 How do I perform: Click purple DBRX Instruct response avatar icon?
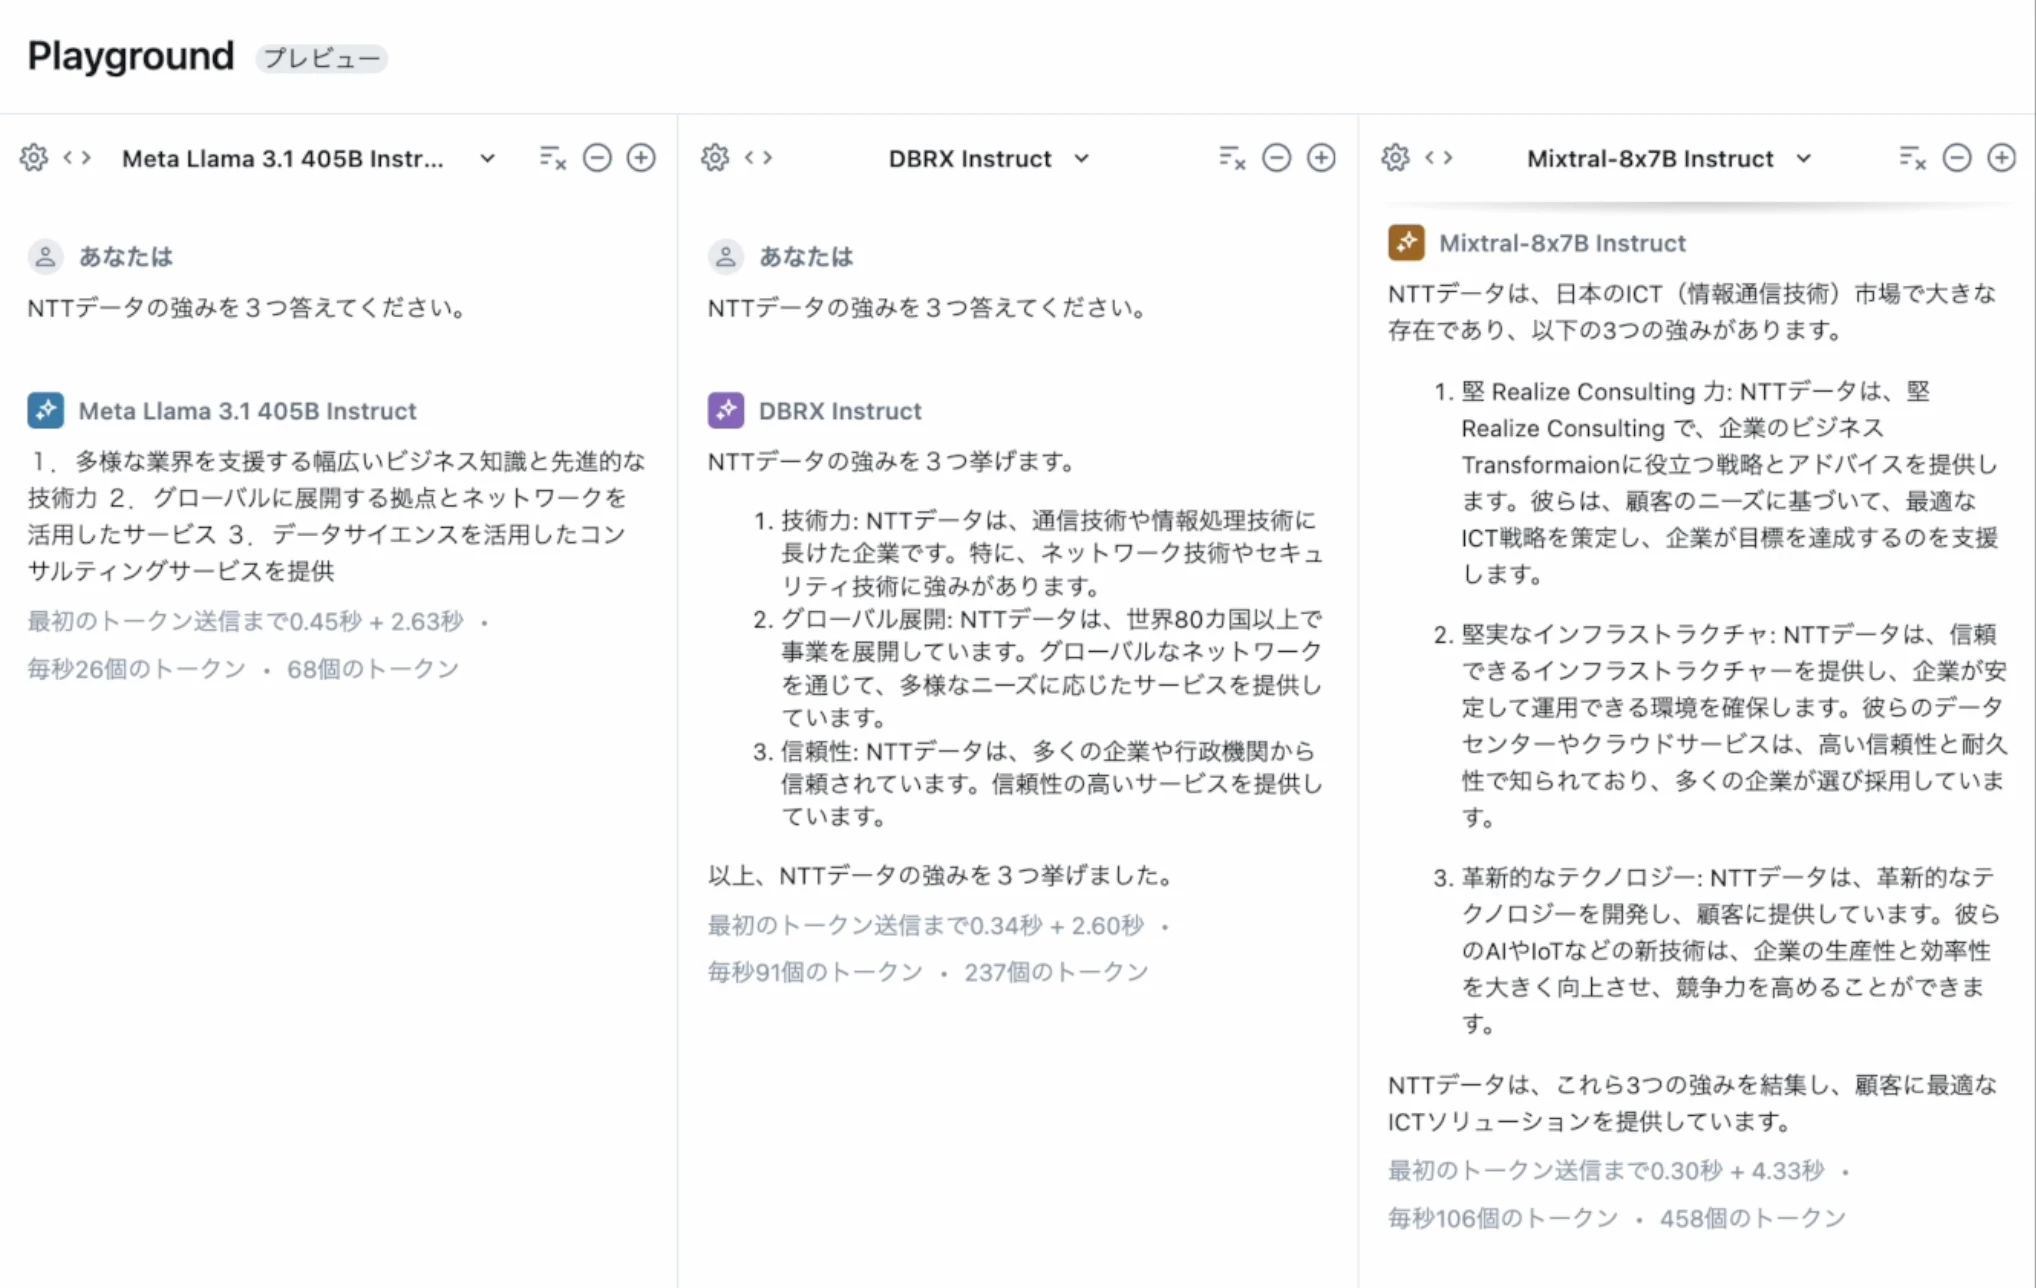[x=726, y=410]
